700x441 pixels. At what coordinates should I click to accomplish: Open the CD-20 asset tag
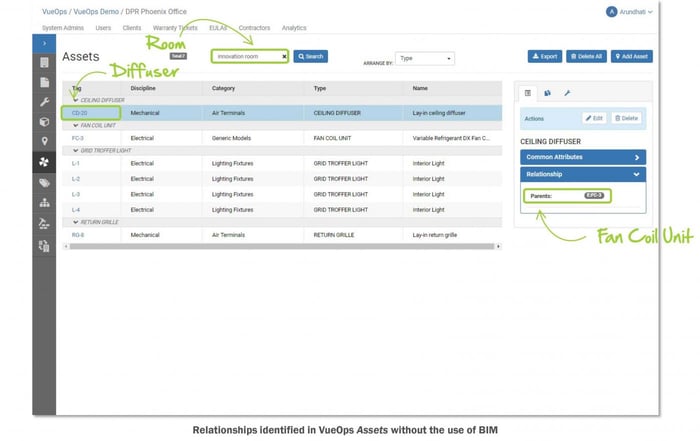click(x=79, y=113)
